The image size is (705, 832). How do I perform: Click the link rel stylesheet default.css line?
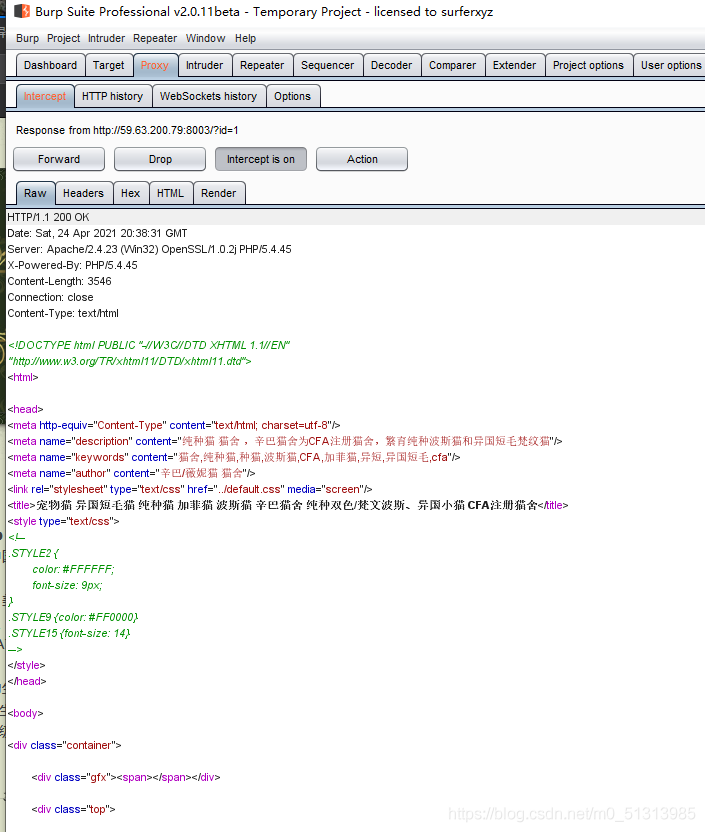pyautogui.click(x=190, y=489)
